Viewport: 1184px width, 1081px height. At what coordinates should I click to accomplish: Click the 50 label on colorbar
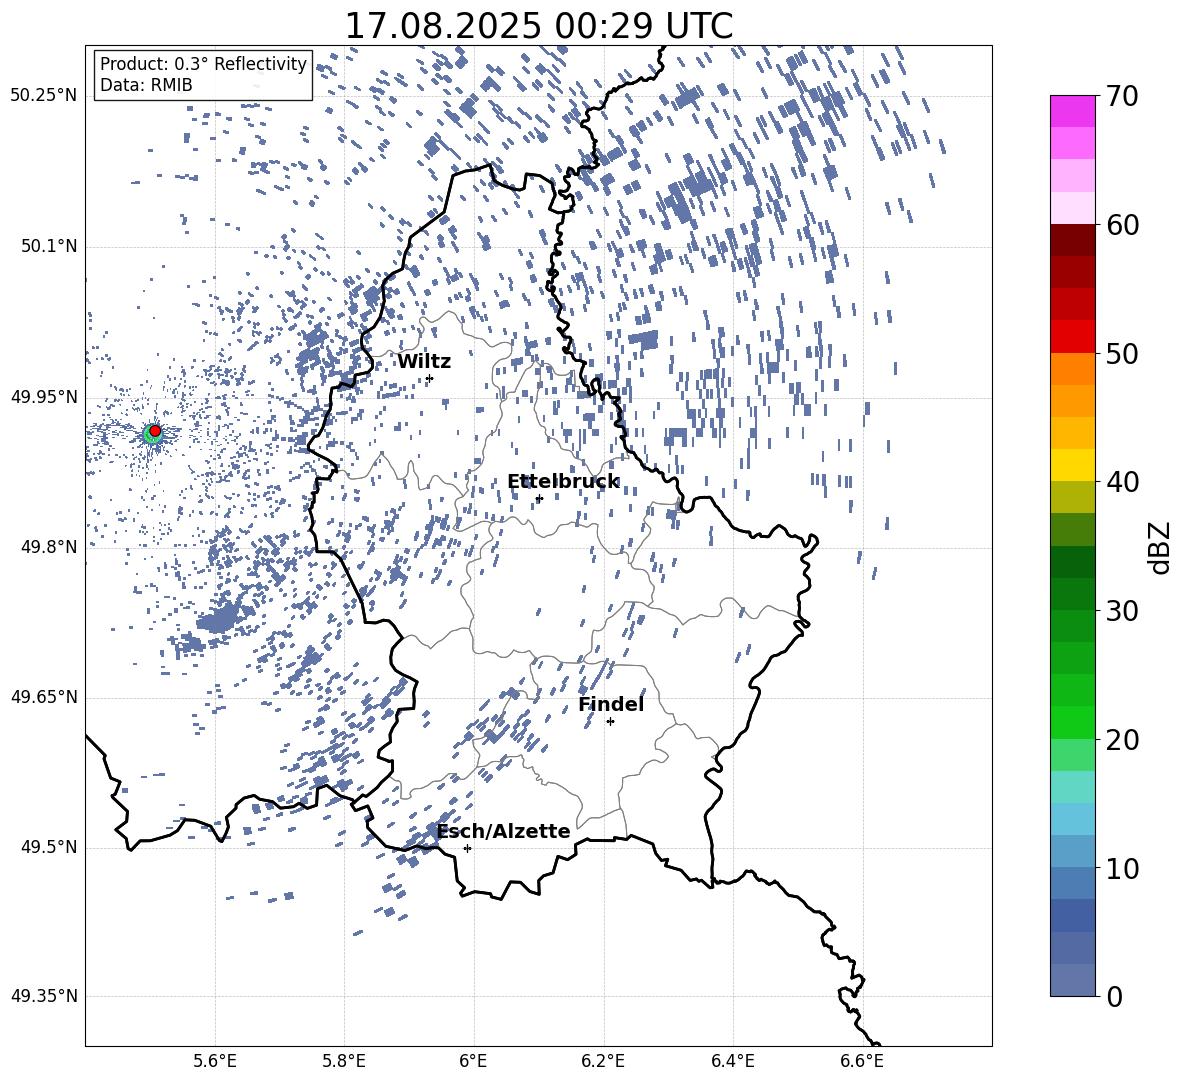(x=1122, y=353)
